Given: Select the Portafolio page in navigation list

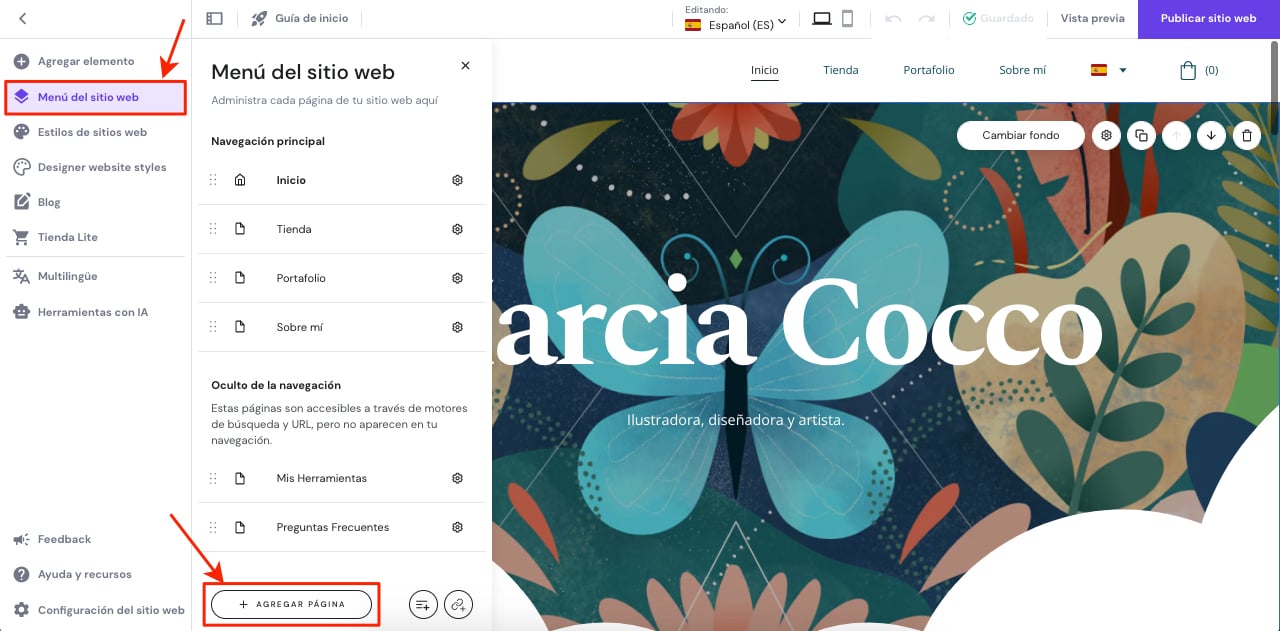Looking at the screenshot, I should [x=301, y=278].
